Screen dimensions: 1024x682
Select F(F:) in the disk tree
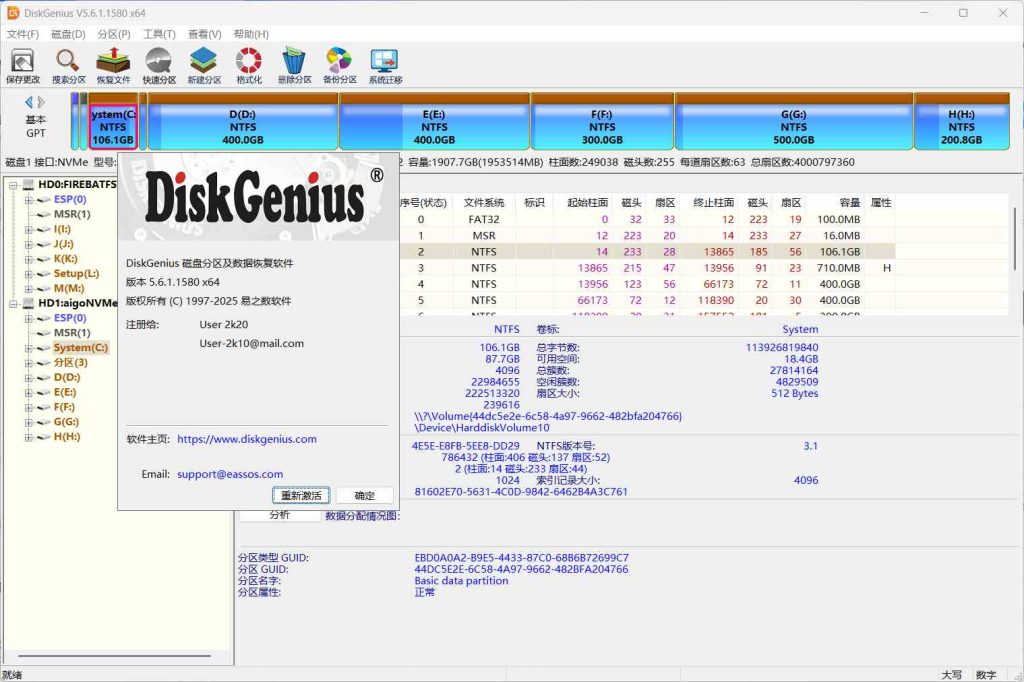point(65,408)
